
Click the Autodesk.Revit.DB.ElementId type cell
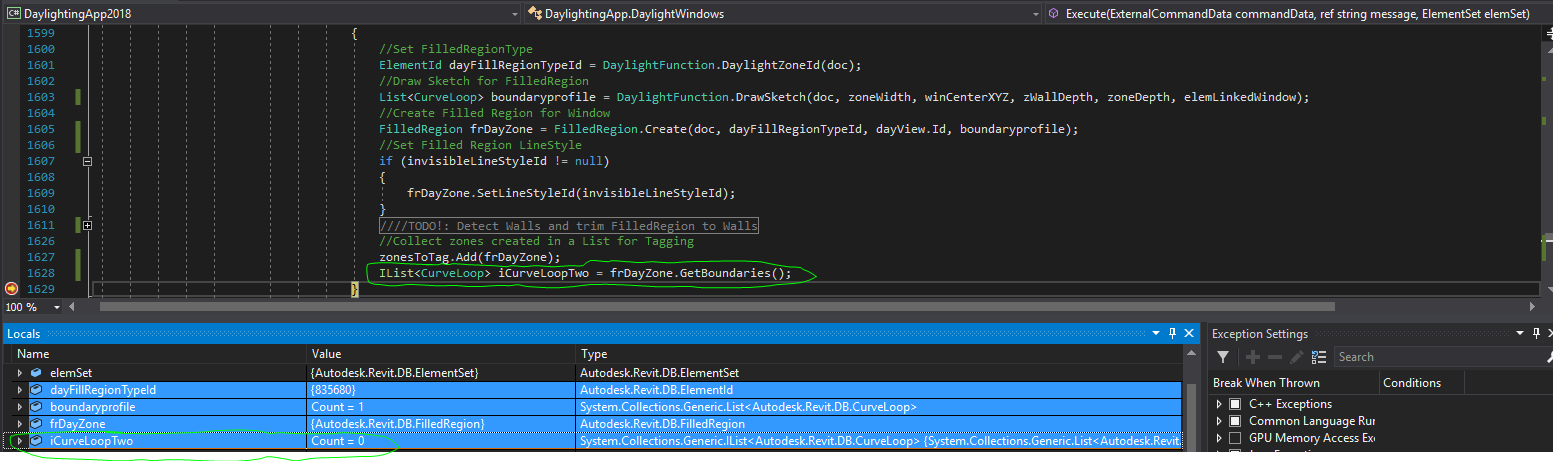point(878,390)
